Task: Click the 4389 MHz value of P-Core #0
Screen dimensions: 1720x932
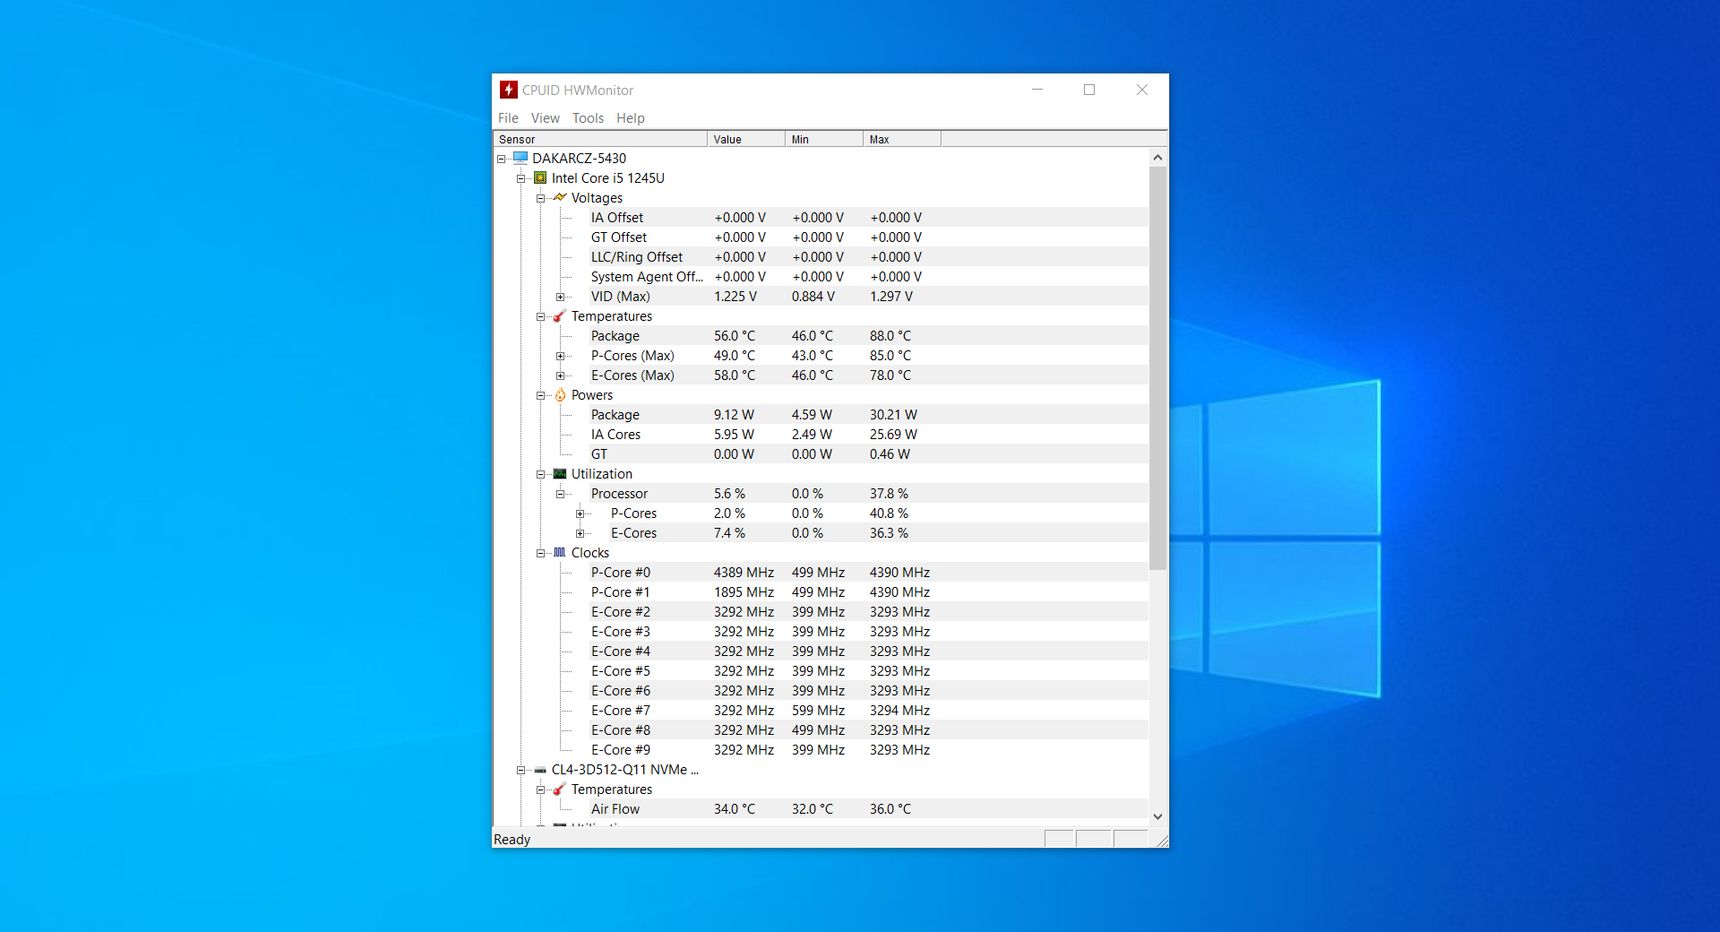Action: coord(744,572)
